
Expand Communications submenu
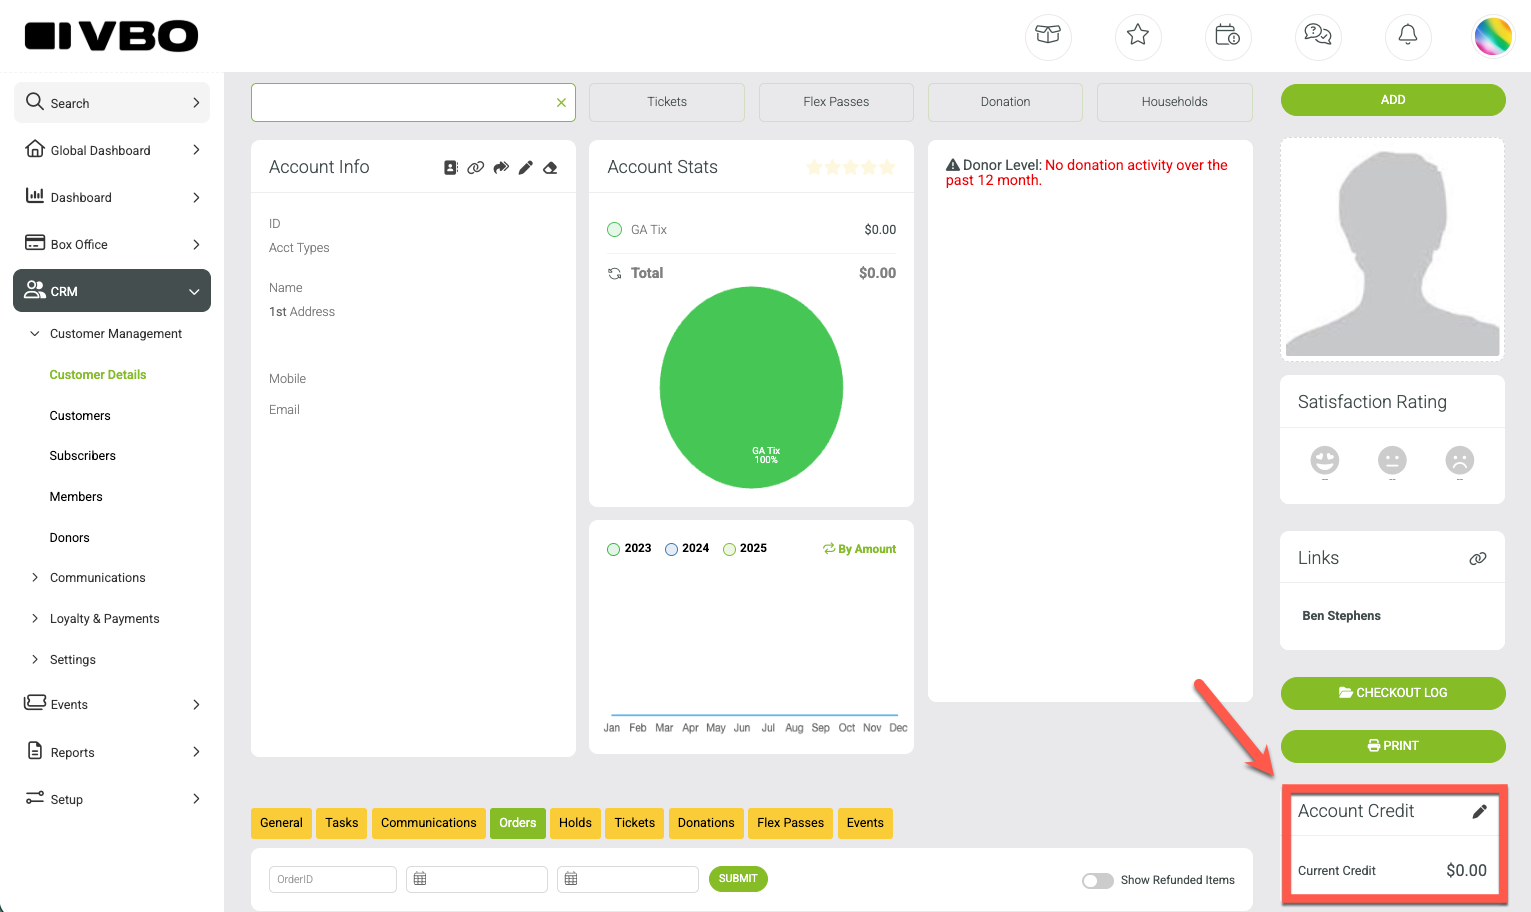coord(35,578)
